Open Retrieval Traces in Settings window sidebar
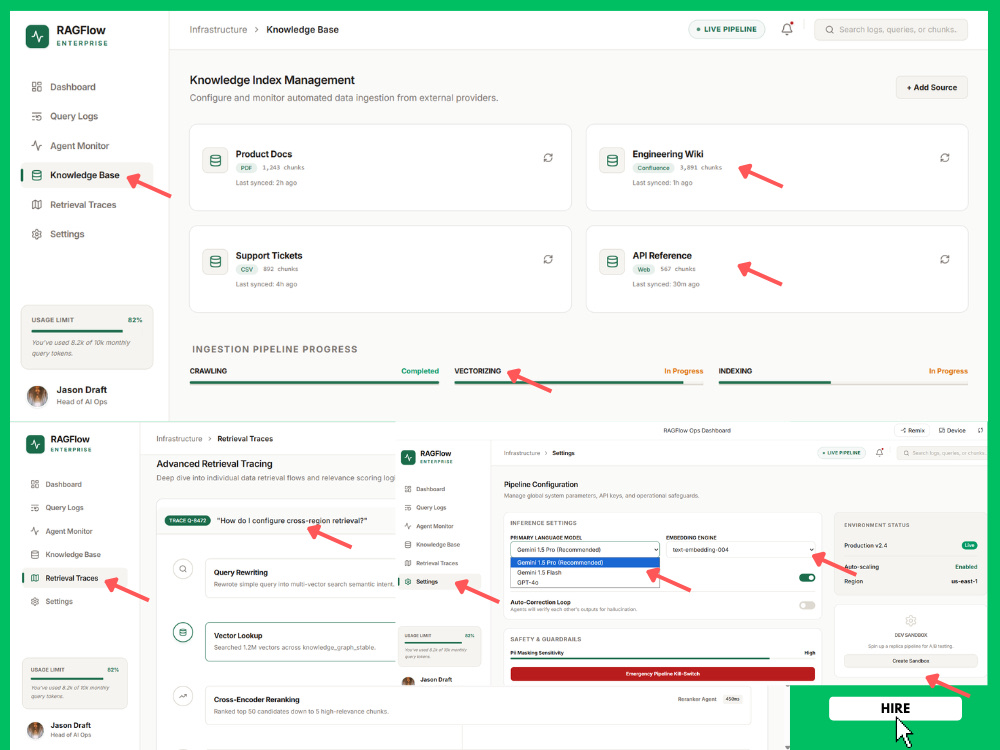Viewport: 1000px width, 750px height. 437,563
